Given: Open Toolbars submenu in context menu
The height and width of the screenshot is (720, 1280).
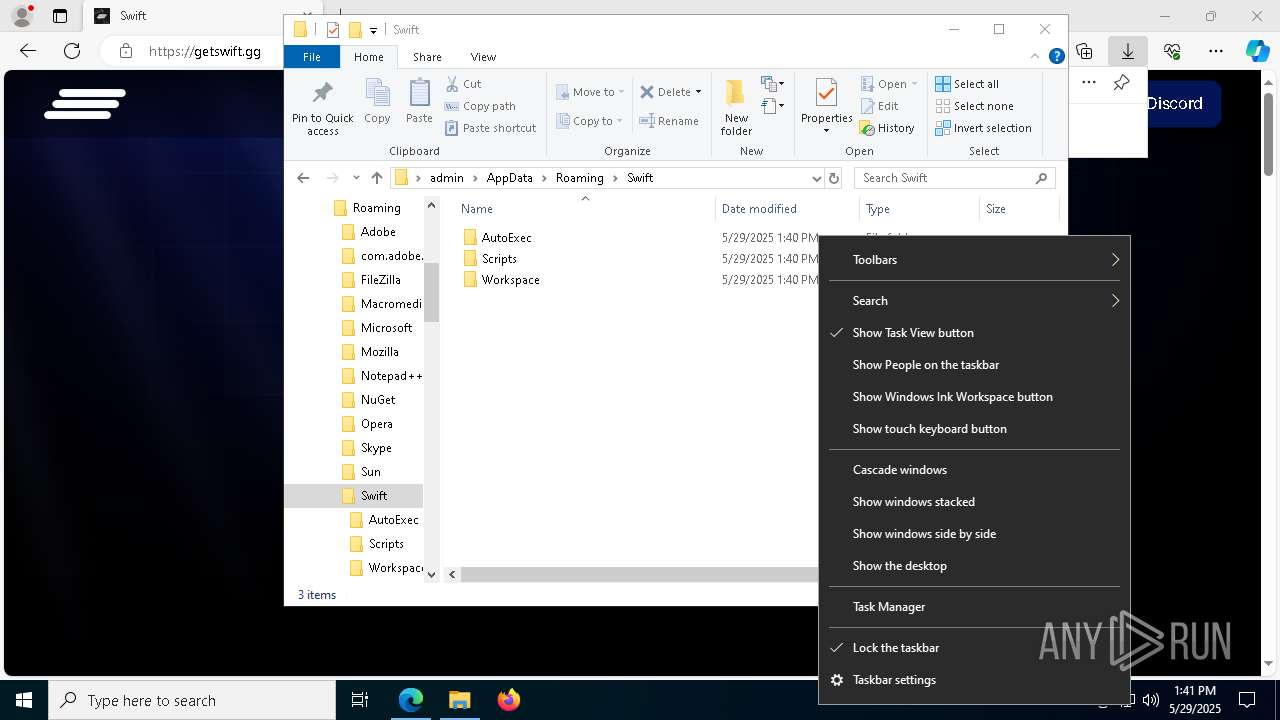Looking at the screenshot, I should (x=974, y=260).
